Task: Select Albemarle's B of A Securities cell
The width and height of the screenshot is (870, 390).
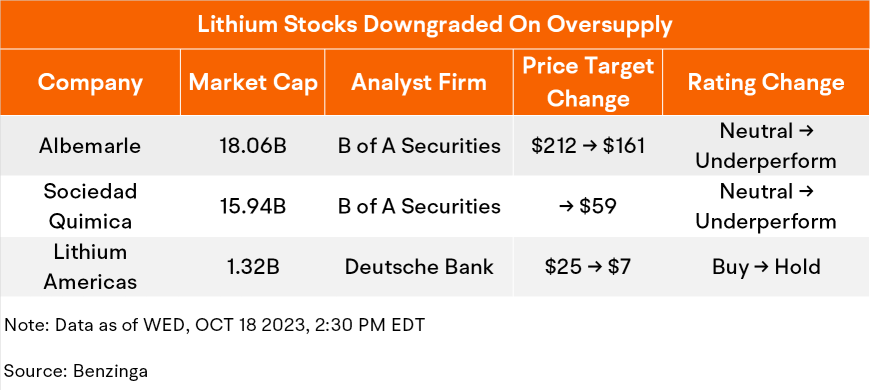Action: click(419, 146)
